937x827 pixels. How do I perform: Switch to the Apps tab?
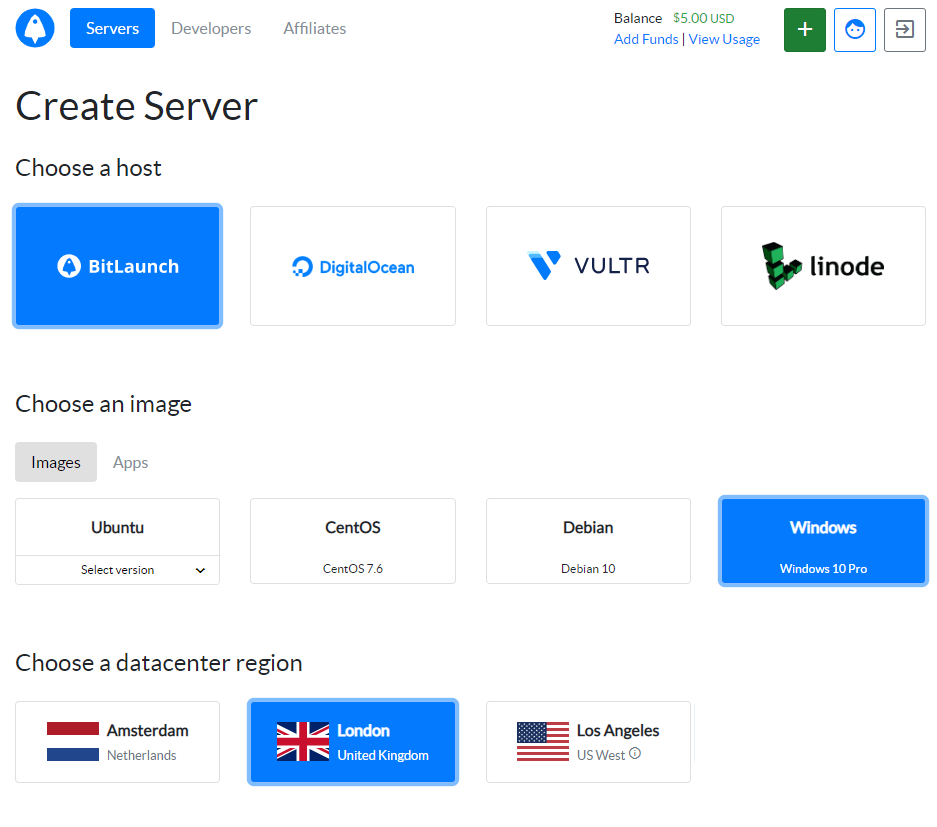click(130, 462)
